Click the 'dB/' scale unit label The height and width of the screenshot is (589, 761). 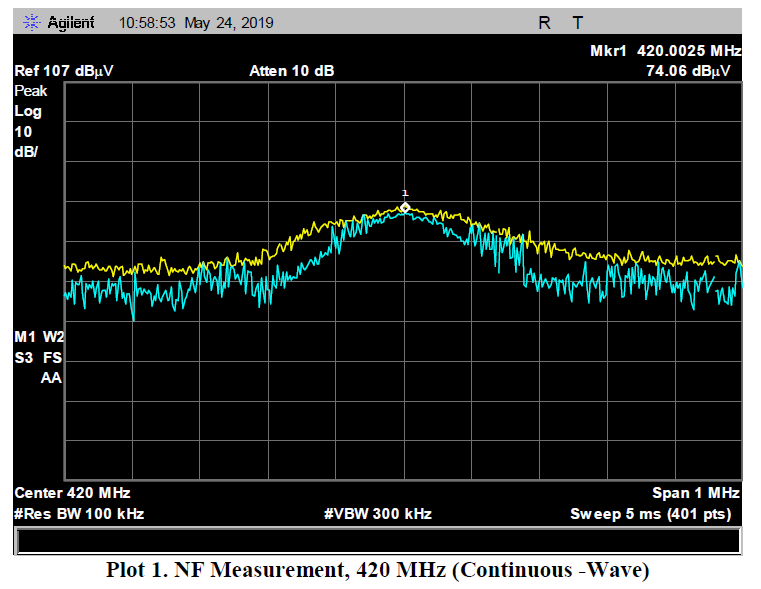26,152
